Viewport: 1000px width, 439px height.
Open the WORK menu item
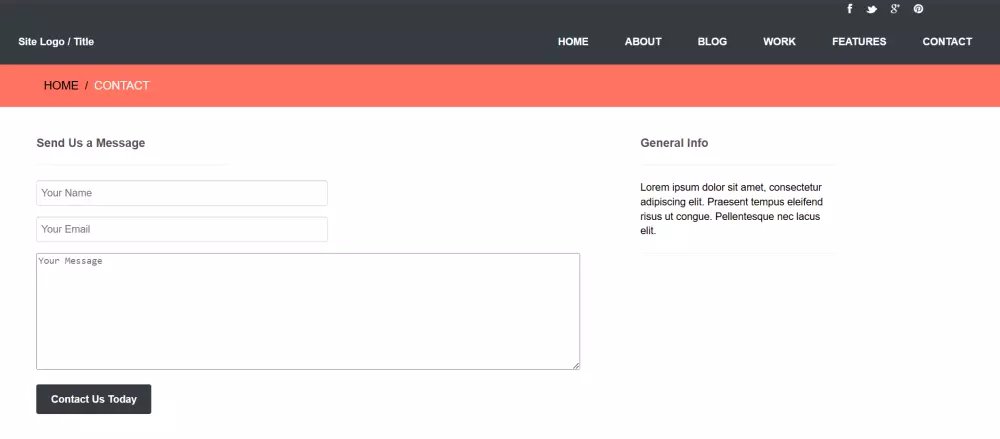779,41
